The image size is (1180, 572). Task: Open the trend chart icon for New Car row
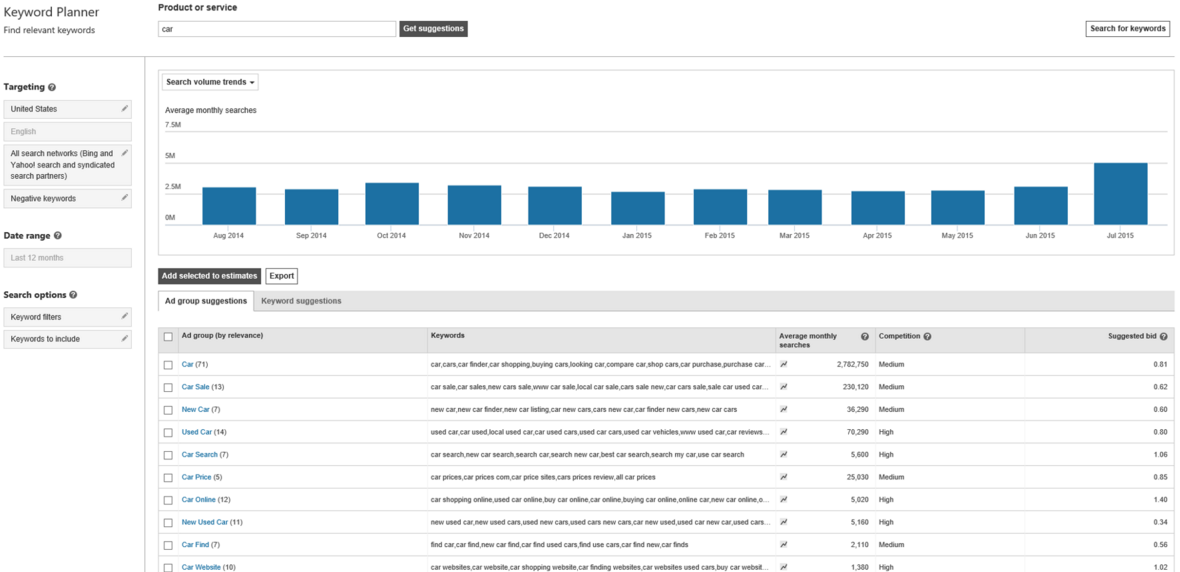point(783,409)
